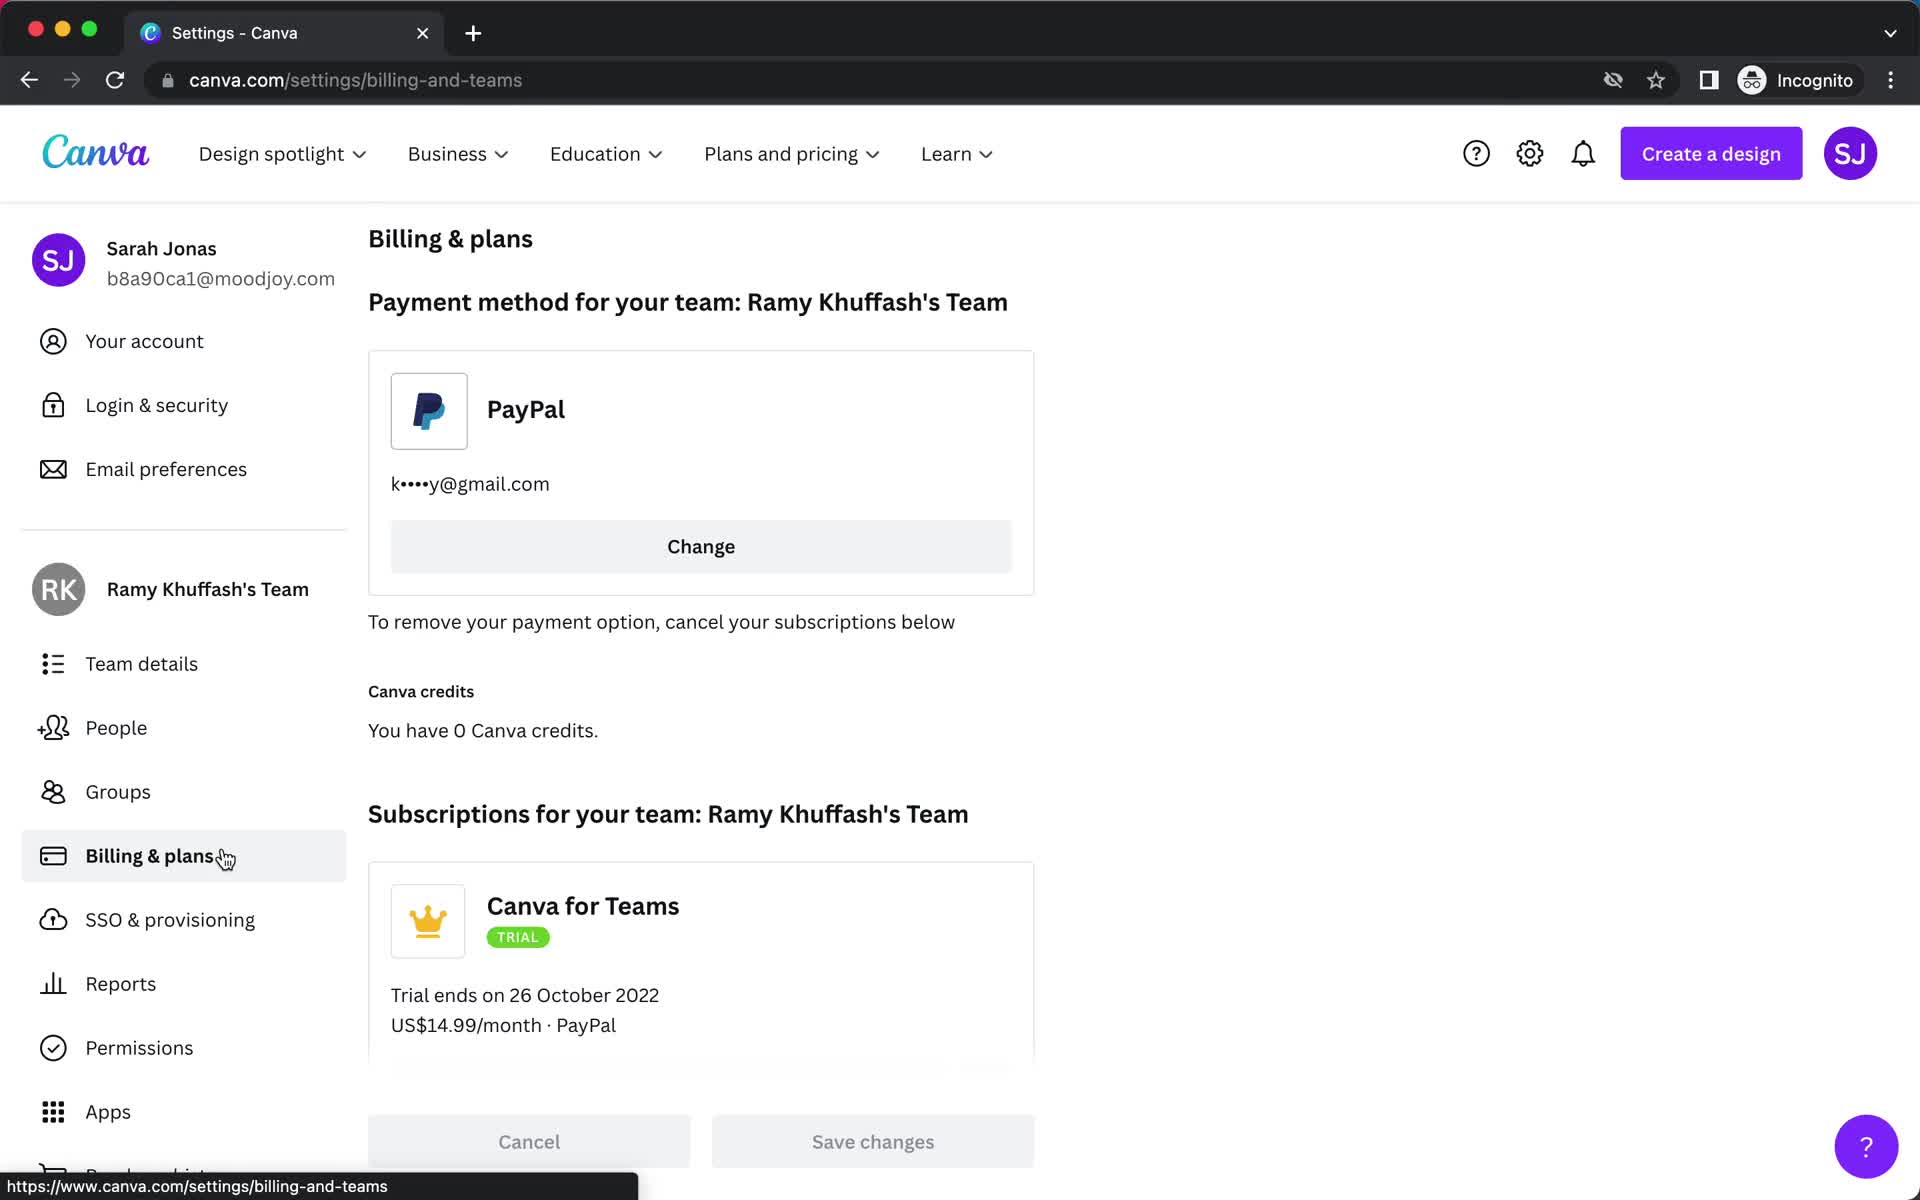The image size is (1920, 1200).
Task: Open SSO & provisioning page
Action: pos(184,920)
